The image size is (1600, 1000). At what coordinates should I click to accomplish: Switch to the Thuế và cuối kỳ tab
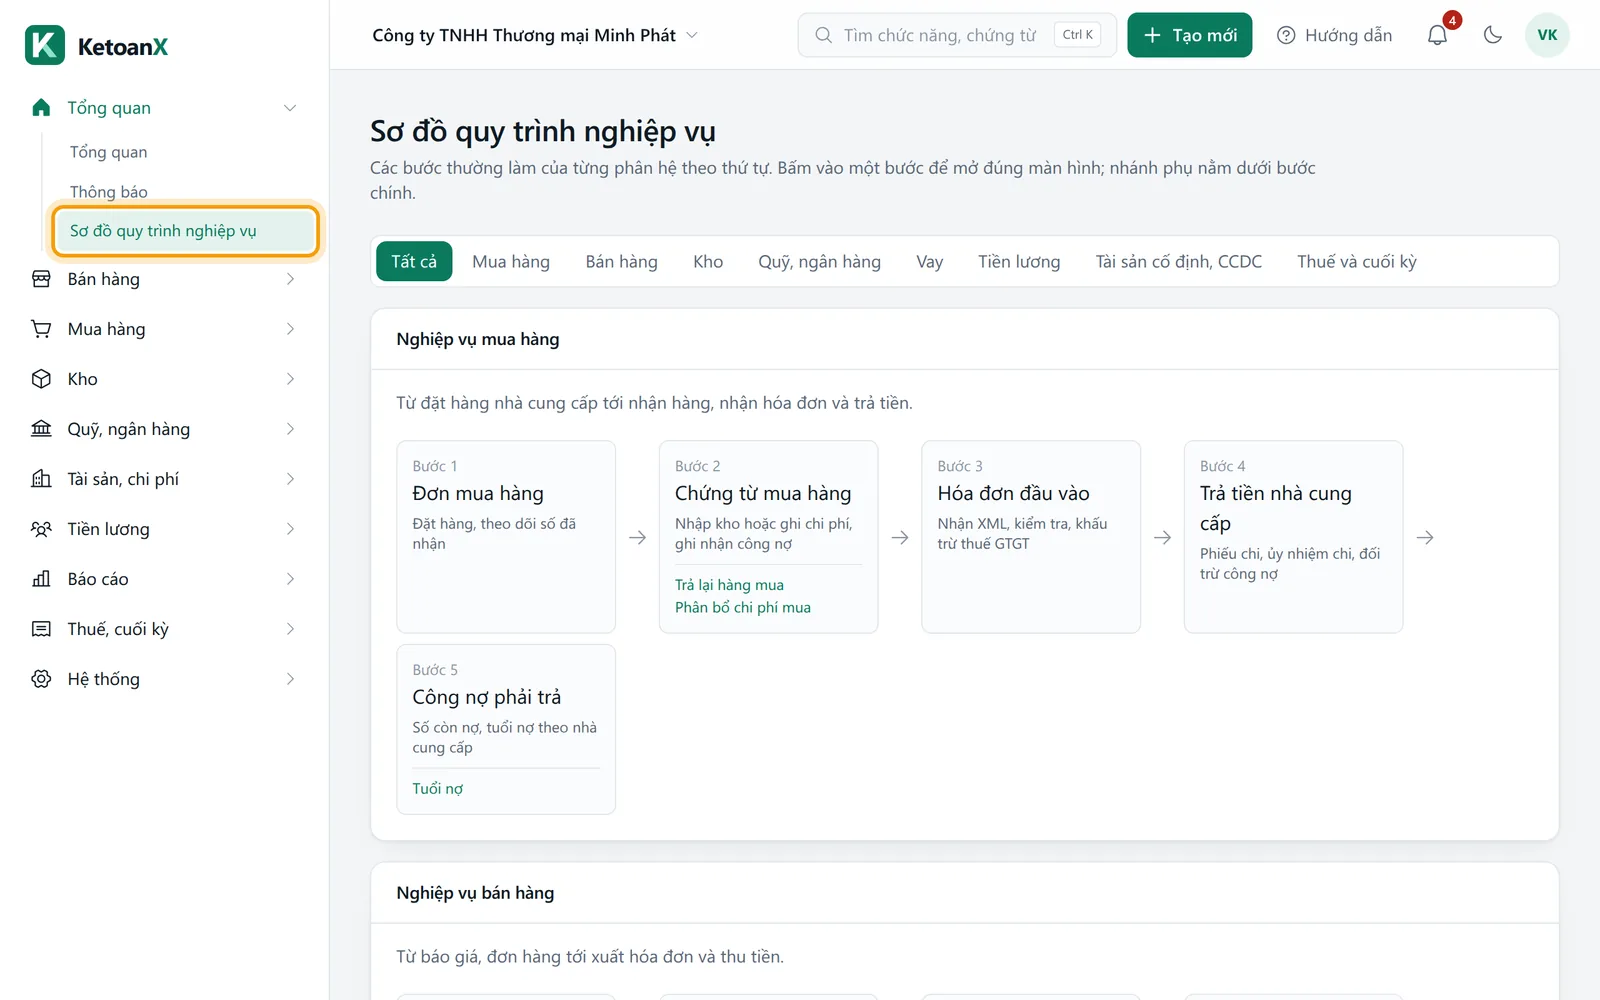(1357, 261)
